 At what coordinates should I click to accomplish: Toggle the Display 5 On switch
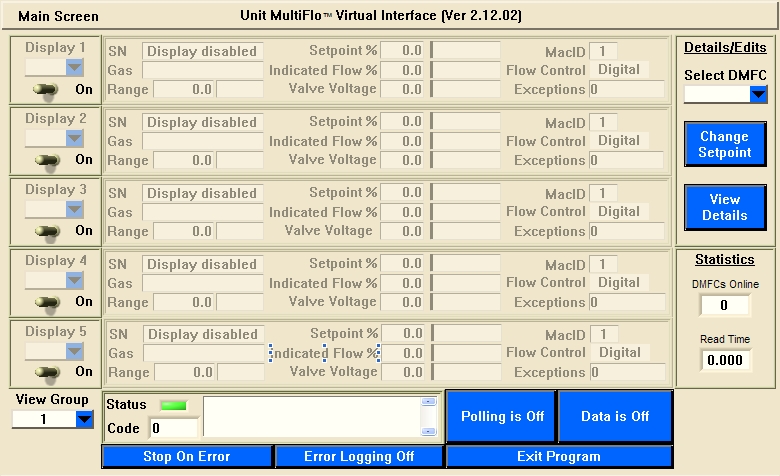point(47,373)
